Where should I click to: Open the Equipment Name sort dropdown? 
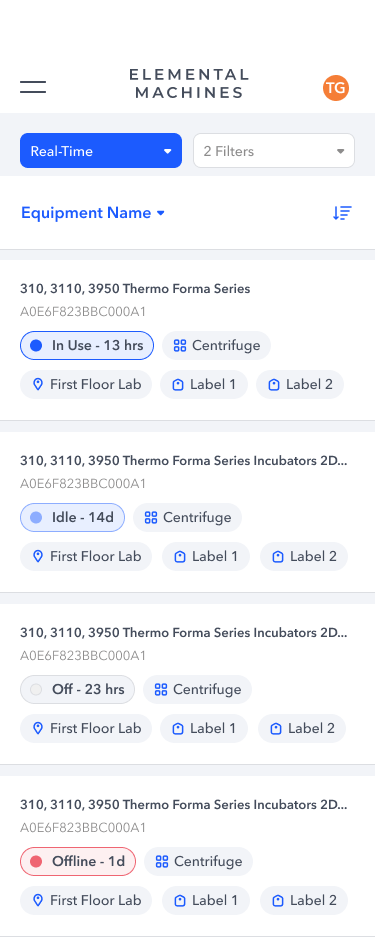[x=93, y=213]
